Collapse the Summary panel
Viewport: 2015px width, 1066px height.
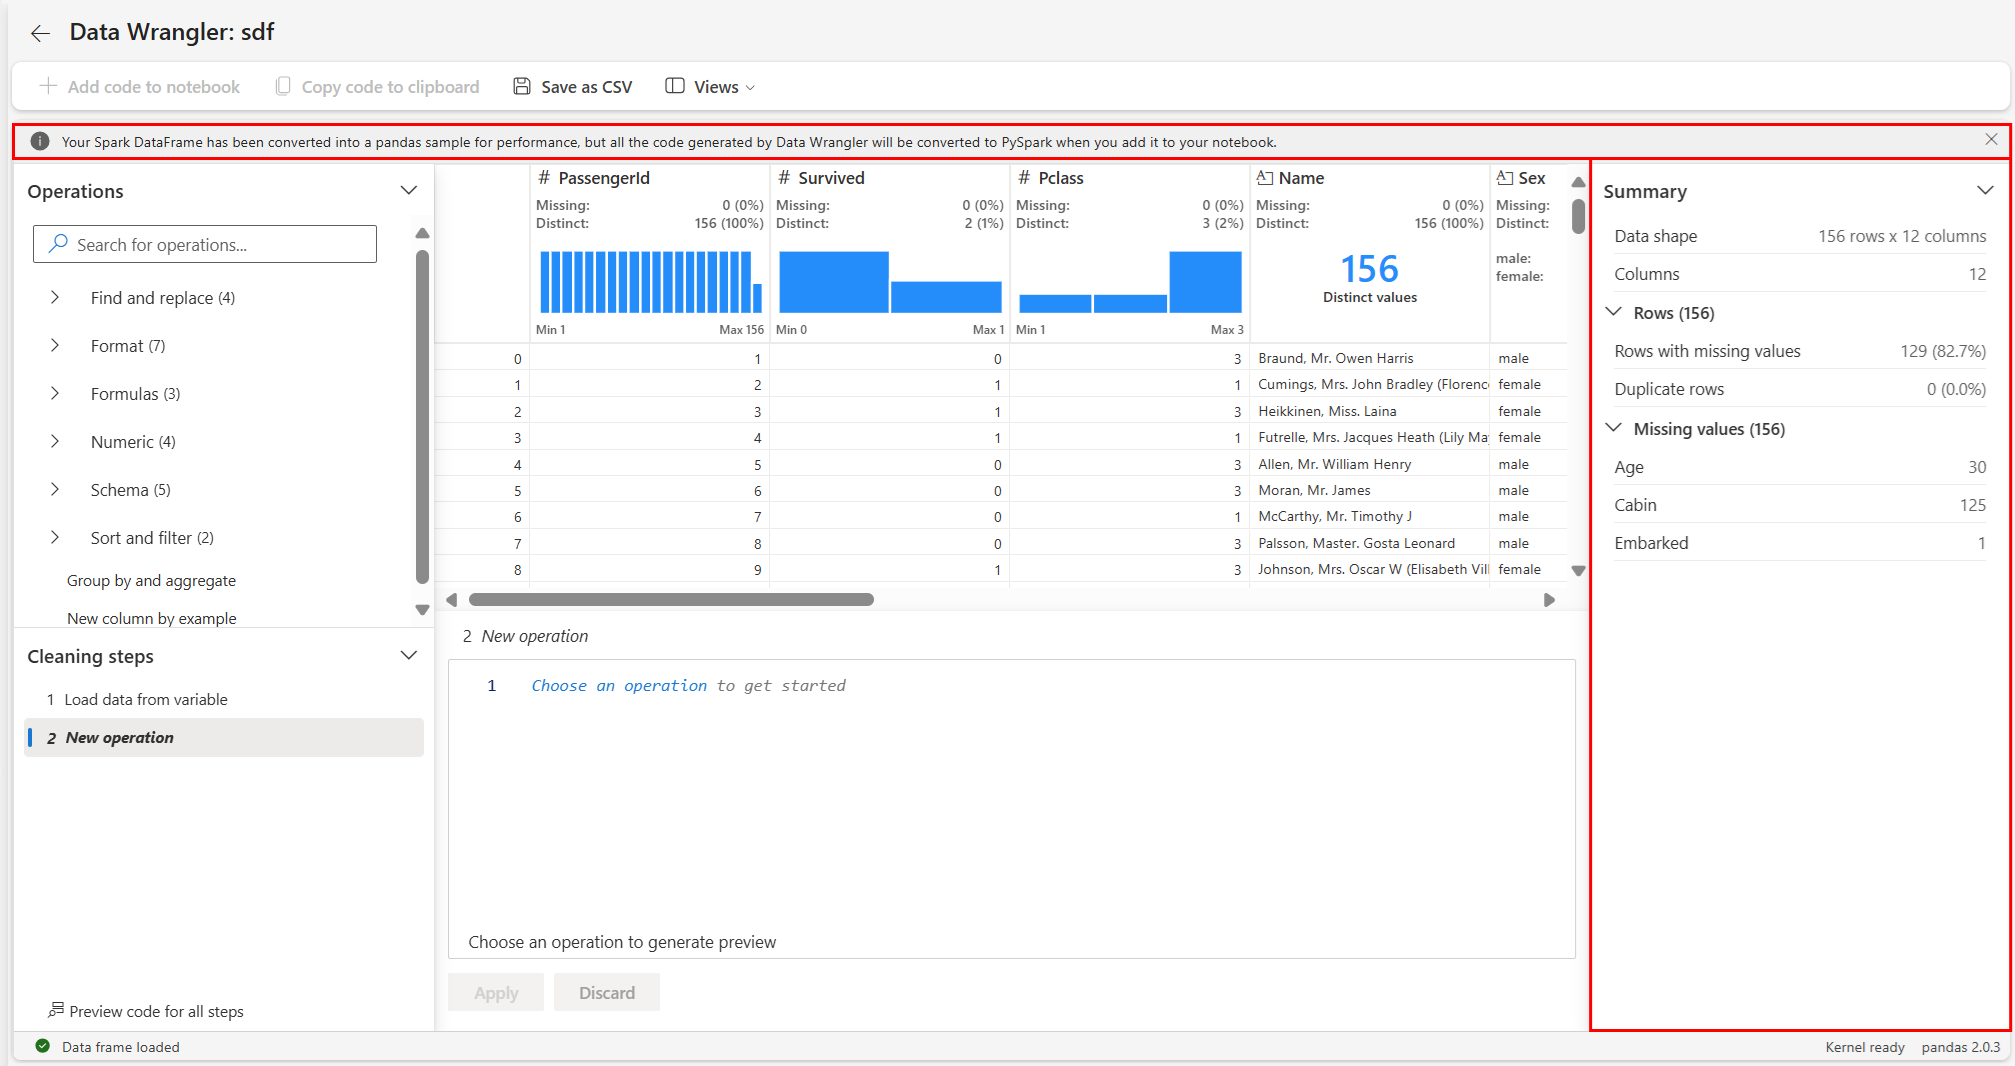click(1985, 190)
